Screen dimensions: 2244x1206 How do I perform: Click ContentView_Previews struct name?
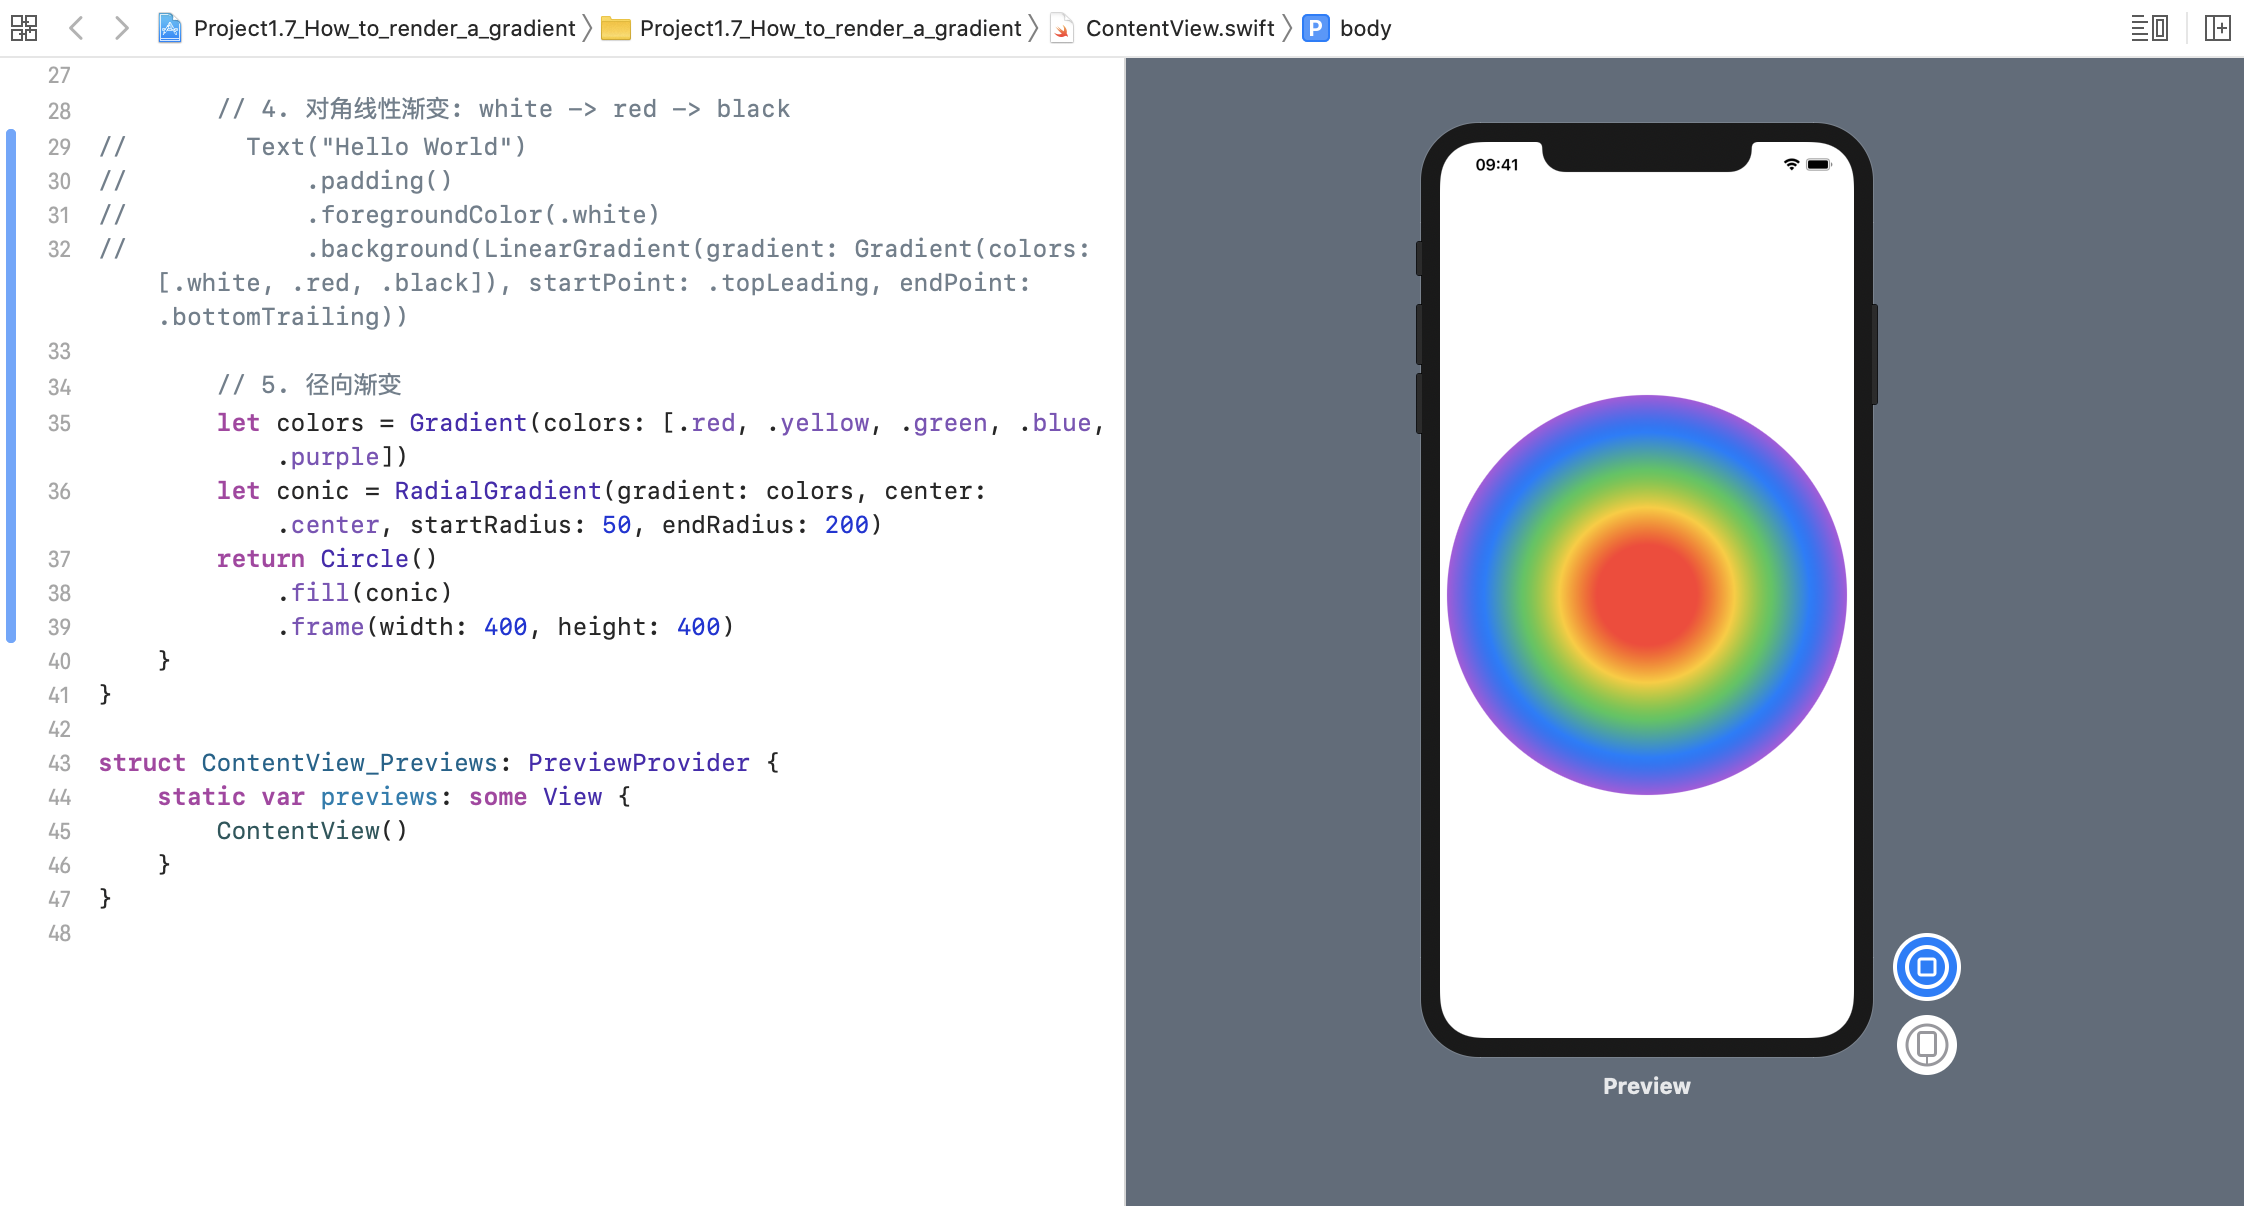coord(349,763)
